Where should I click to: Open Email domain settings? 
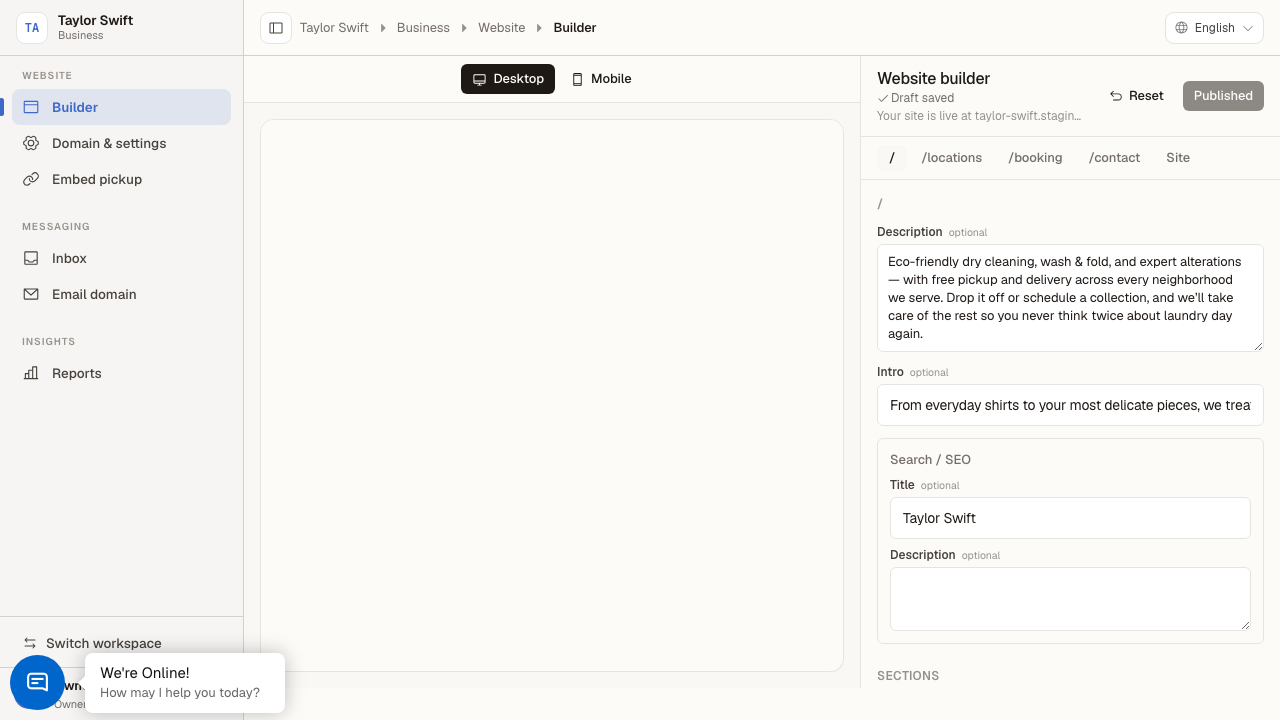[121, 294]
